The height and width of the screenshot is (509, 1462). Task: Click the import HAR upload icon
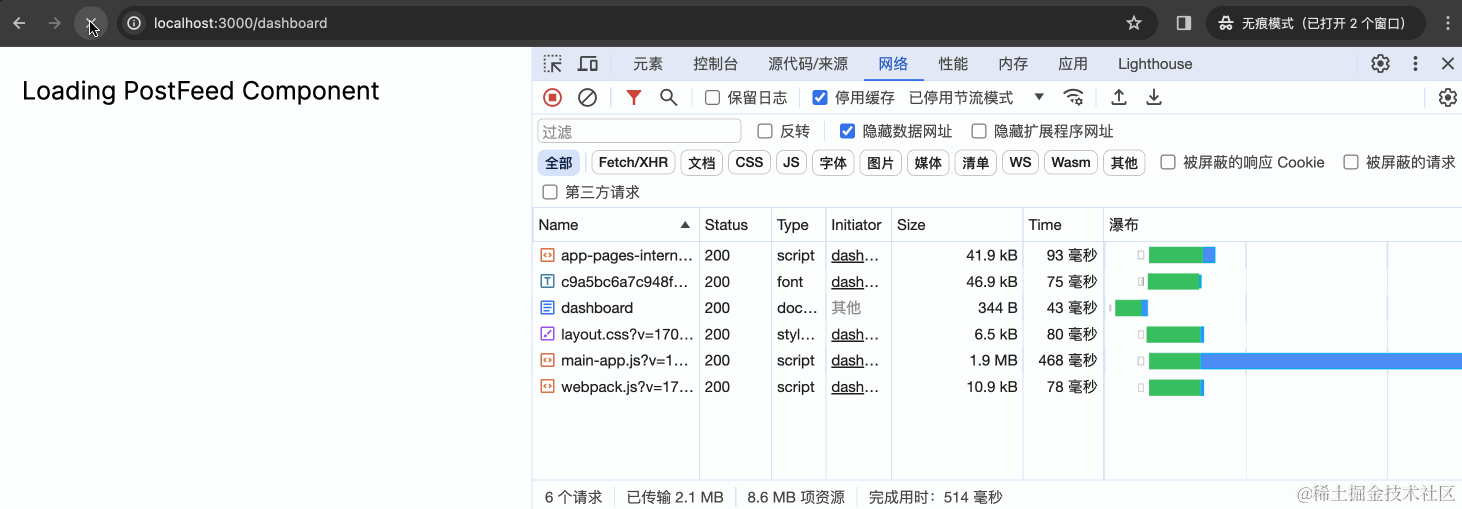tap(1119, 97)
